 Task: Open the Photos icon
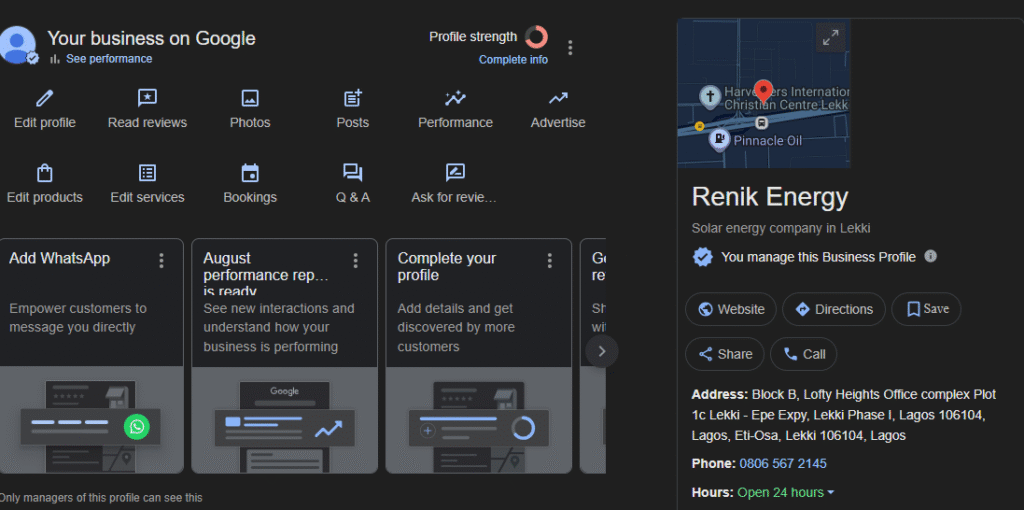pos(250,98)
